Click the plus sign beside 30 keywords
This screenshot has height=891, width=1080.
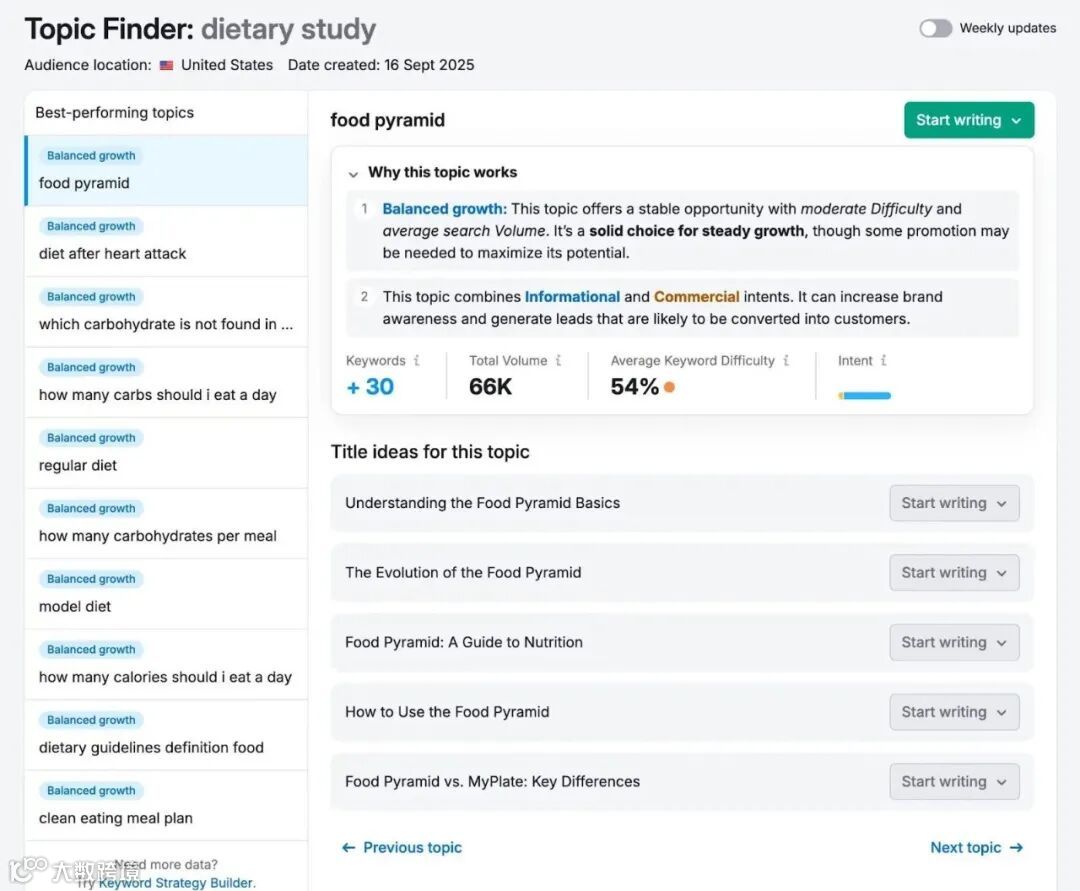(353, 387)
